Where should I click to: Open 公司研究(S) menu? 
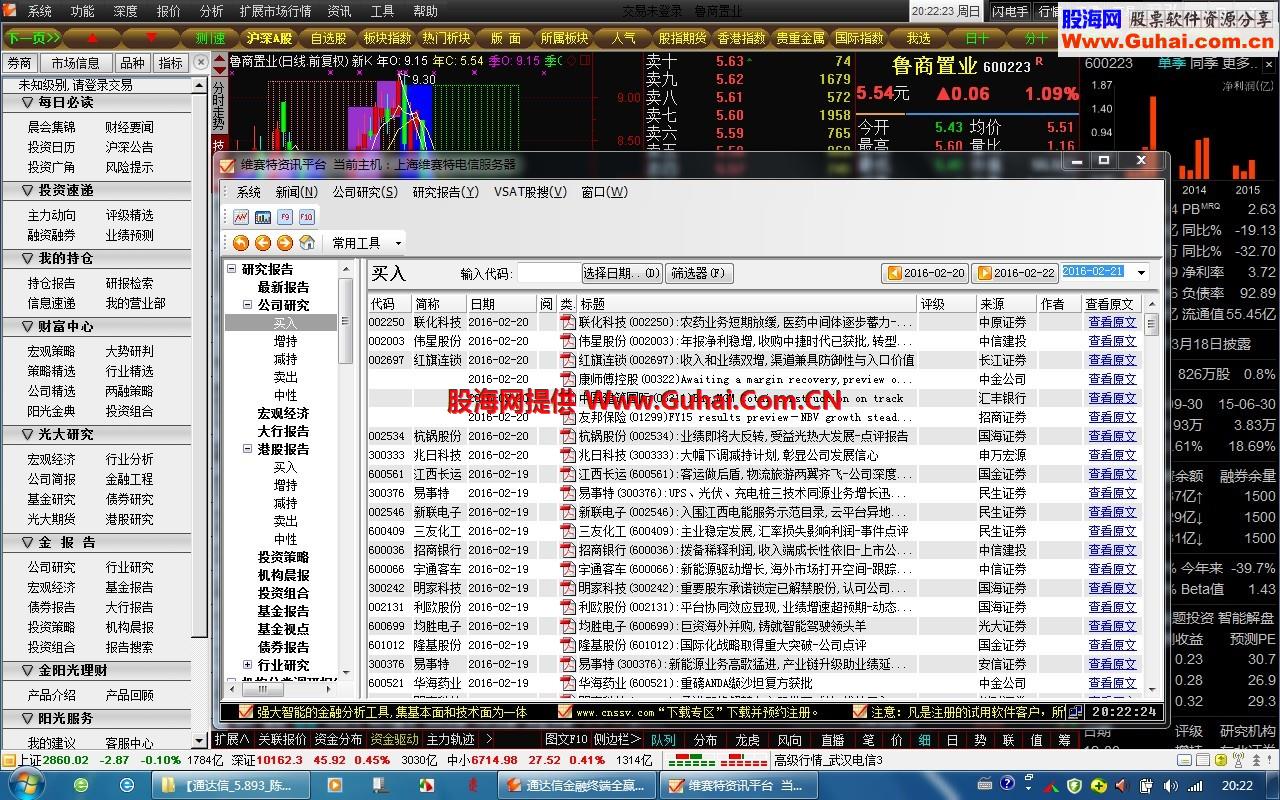[x=364, y=192]
